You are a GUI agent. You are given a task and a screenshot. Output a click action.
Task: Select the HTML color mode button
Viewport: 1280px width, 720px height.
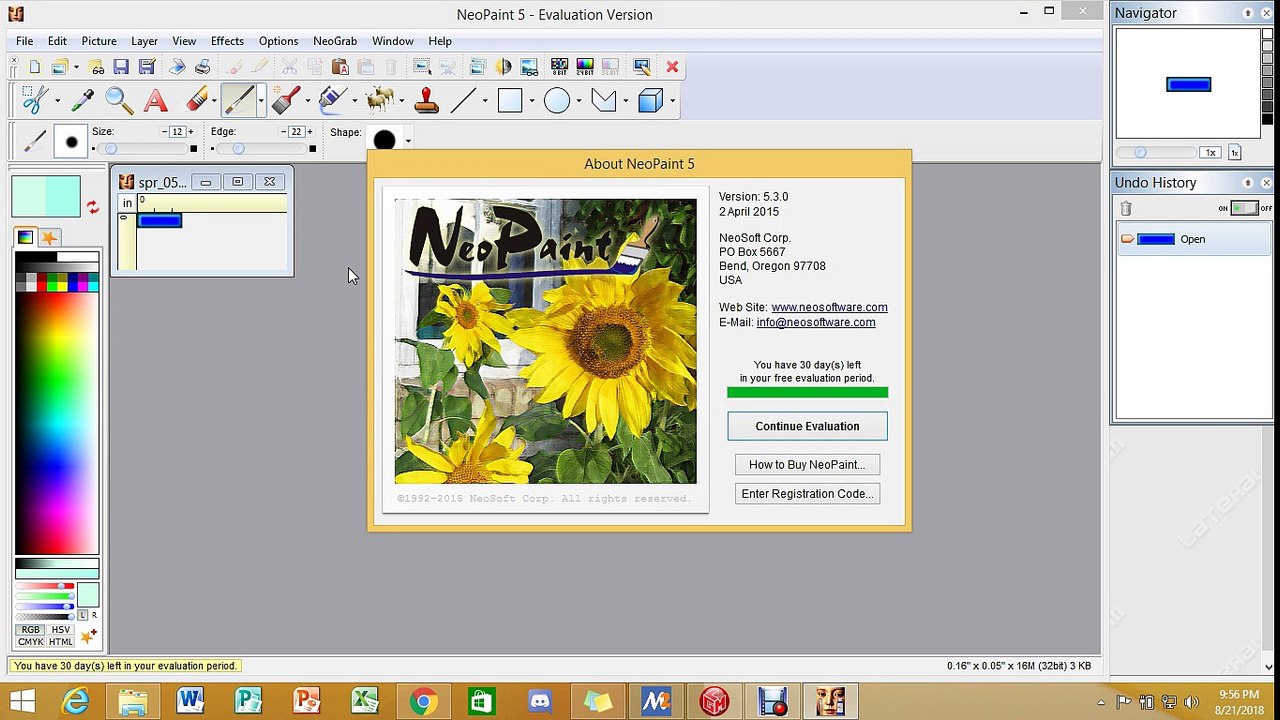click(x=61, y=642)
